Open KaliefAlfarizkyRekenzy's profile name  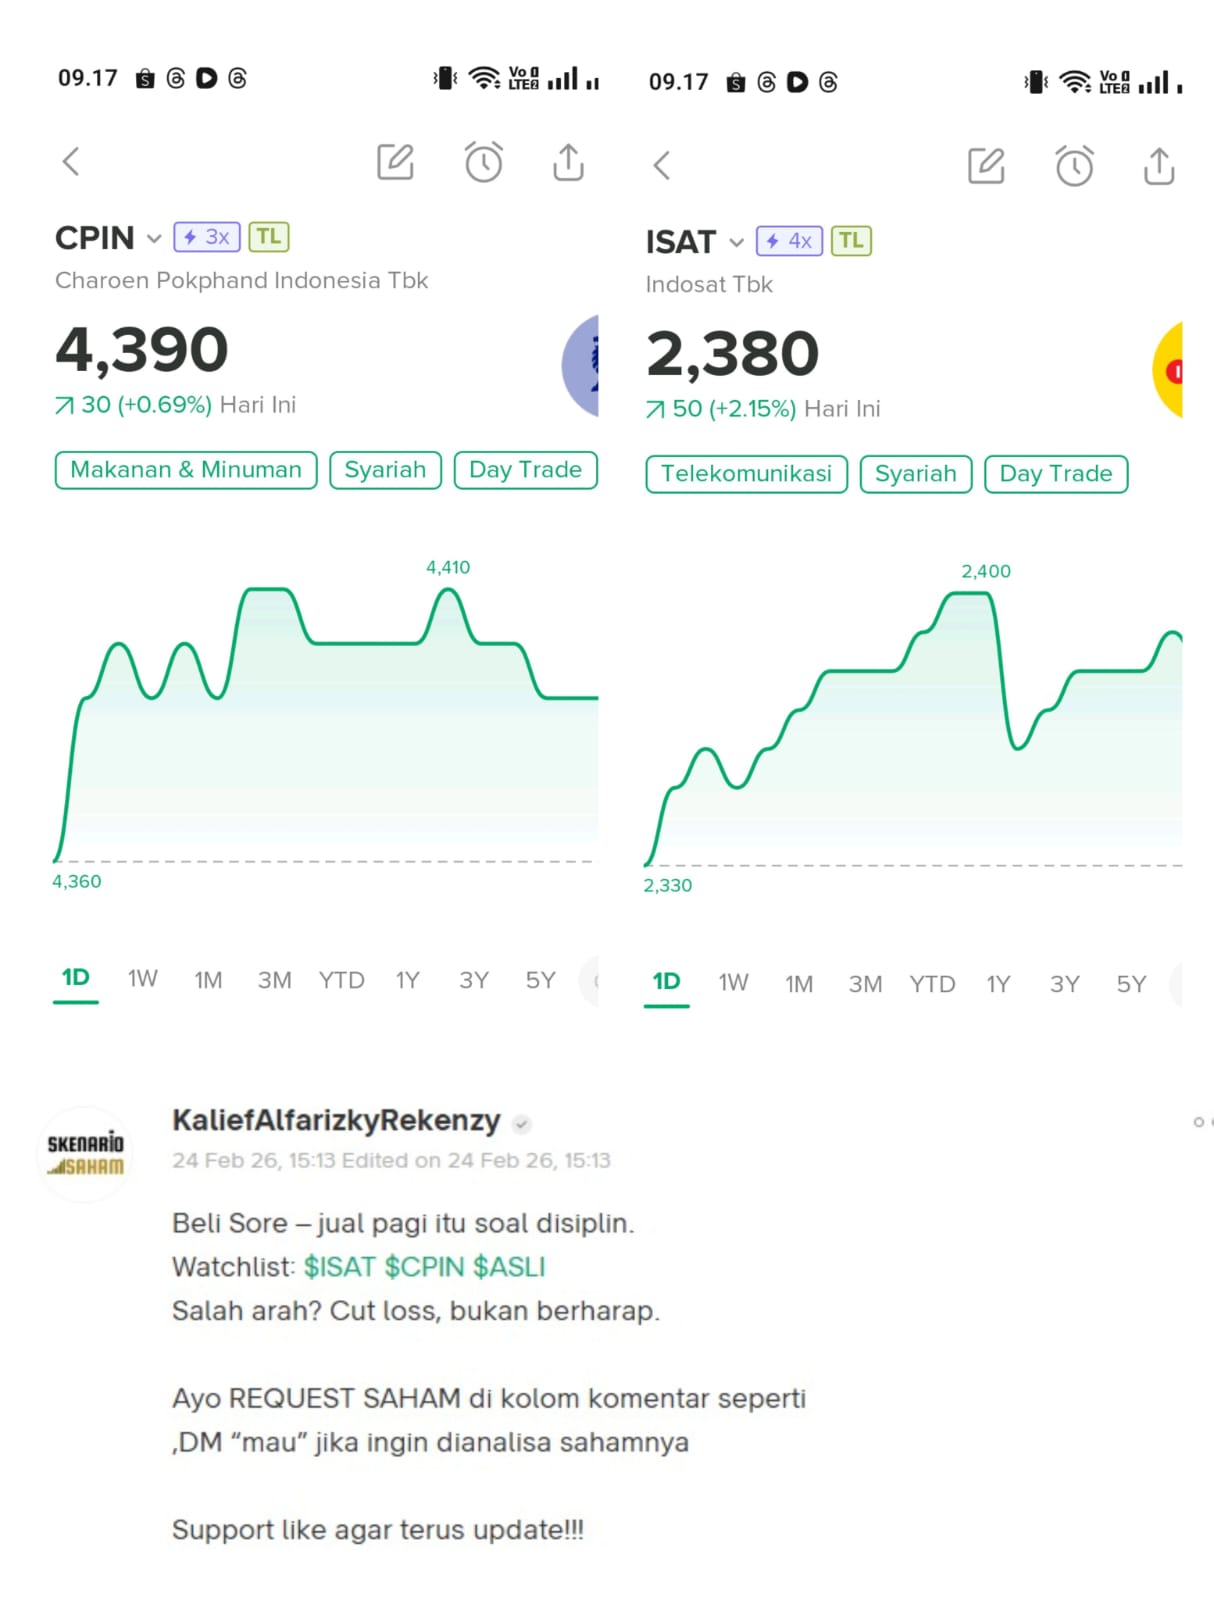point(336,1120)
